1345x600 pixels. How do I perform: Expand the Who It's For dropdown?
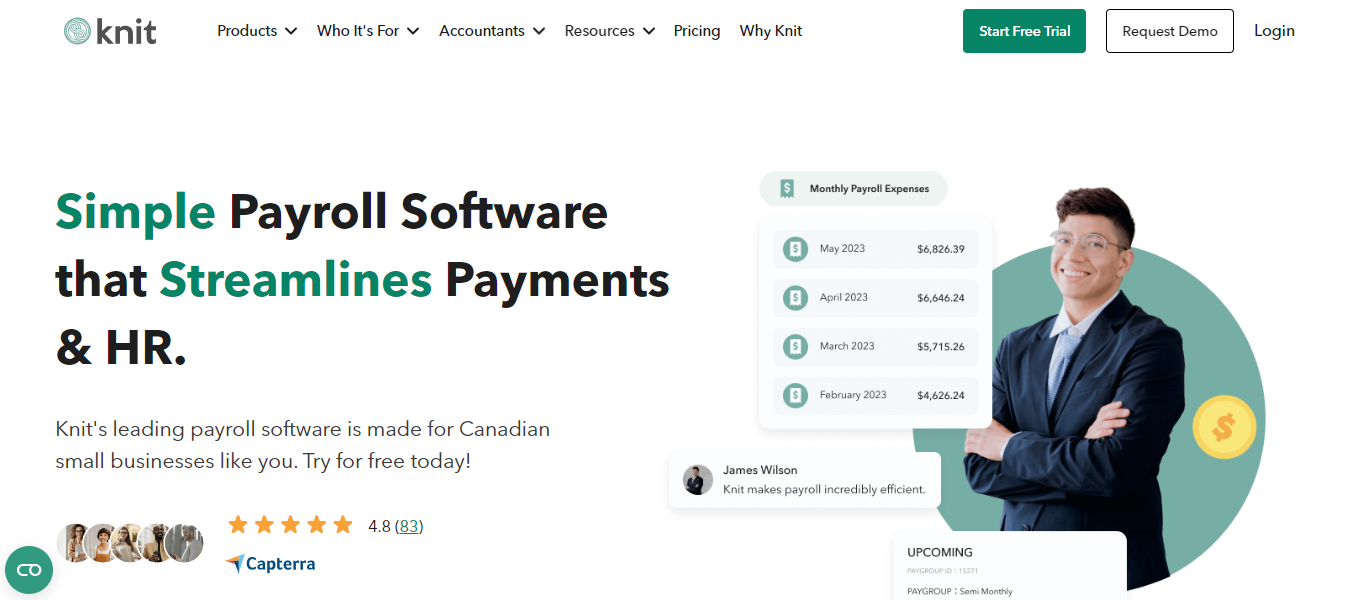(x=368, y=31)
